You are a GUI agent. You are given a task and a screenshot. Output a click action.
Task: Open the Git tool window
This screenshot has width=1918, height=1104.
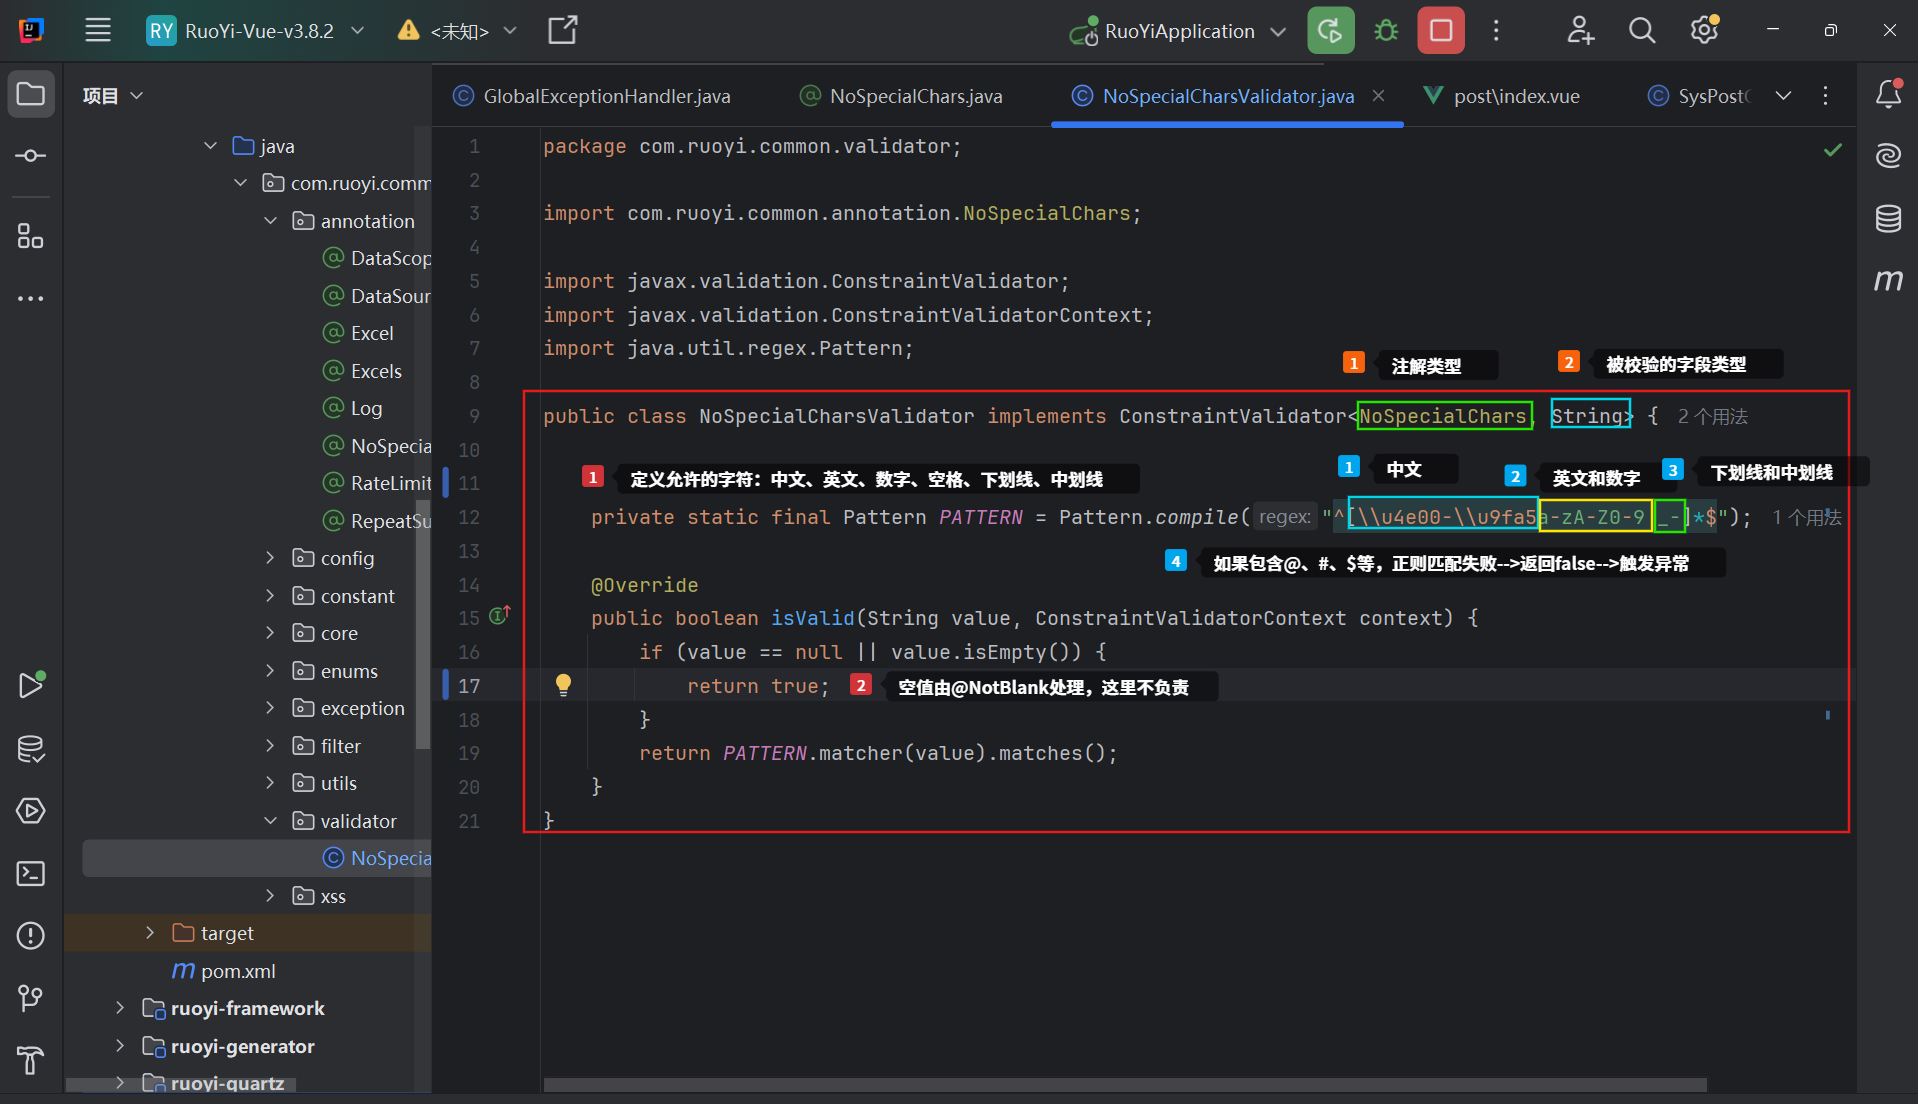[x=31, y=998]
